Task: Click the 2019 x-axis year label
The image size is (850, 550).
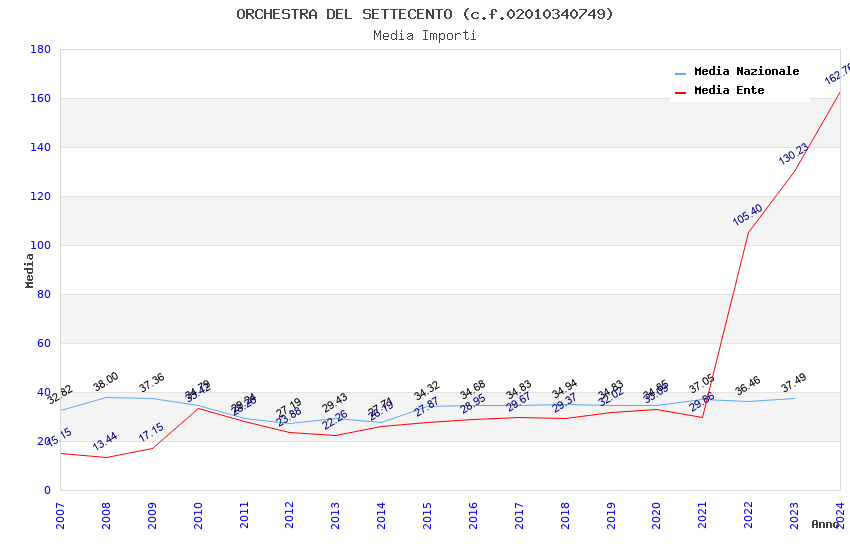Action: click(x=611, y=515)
